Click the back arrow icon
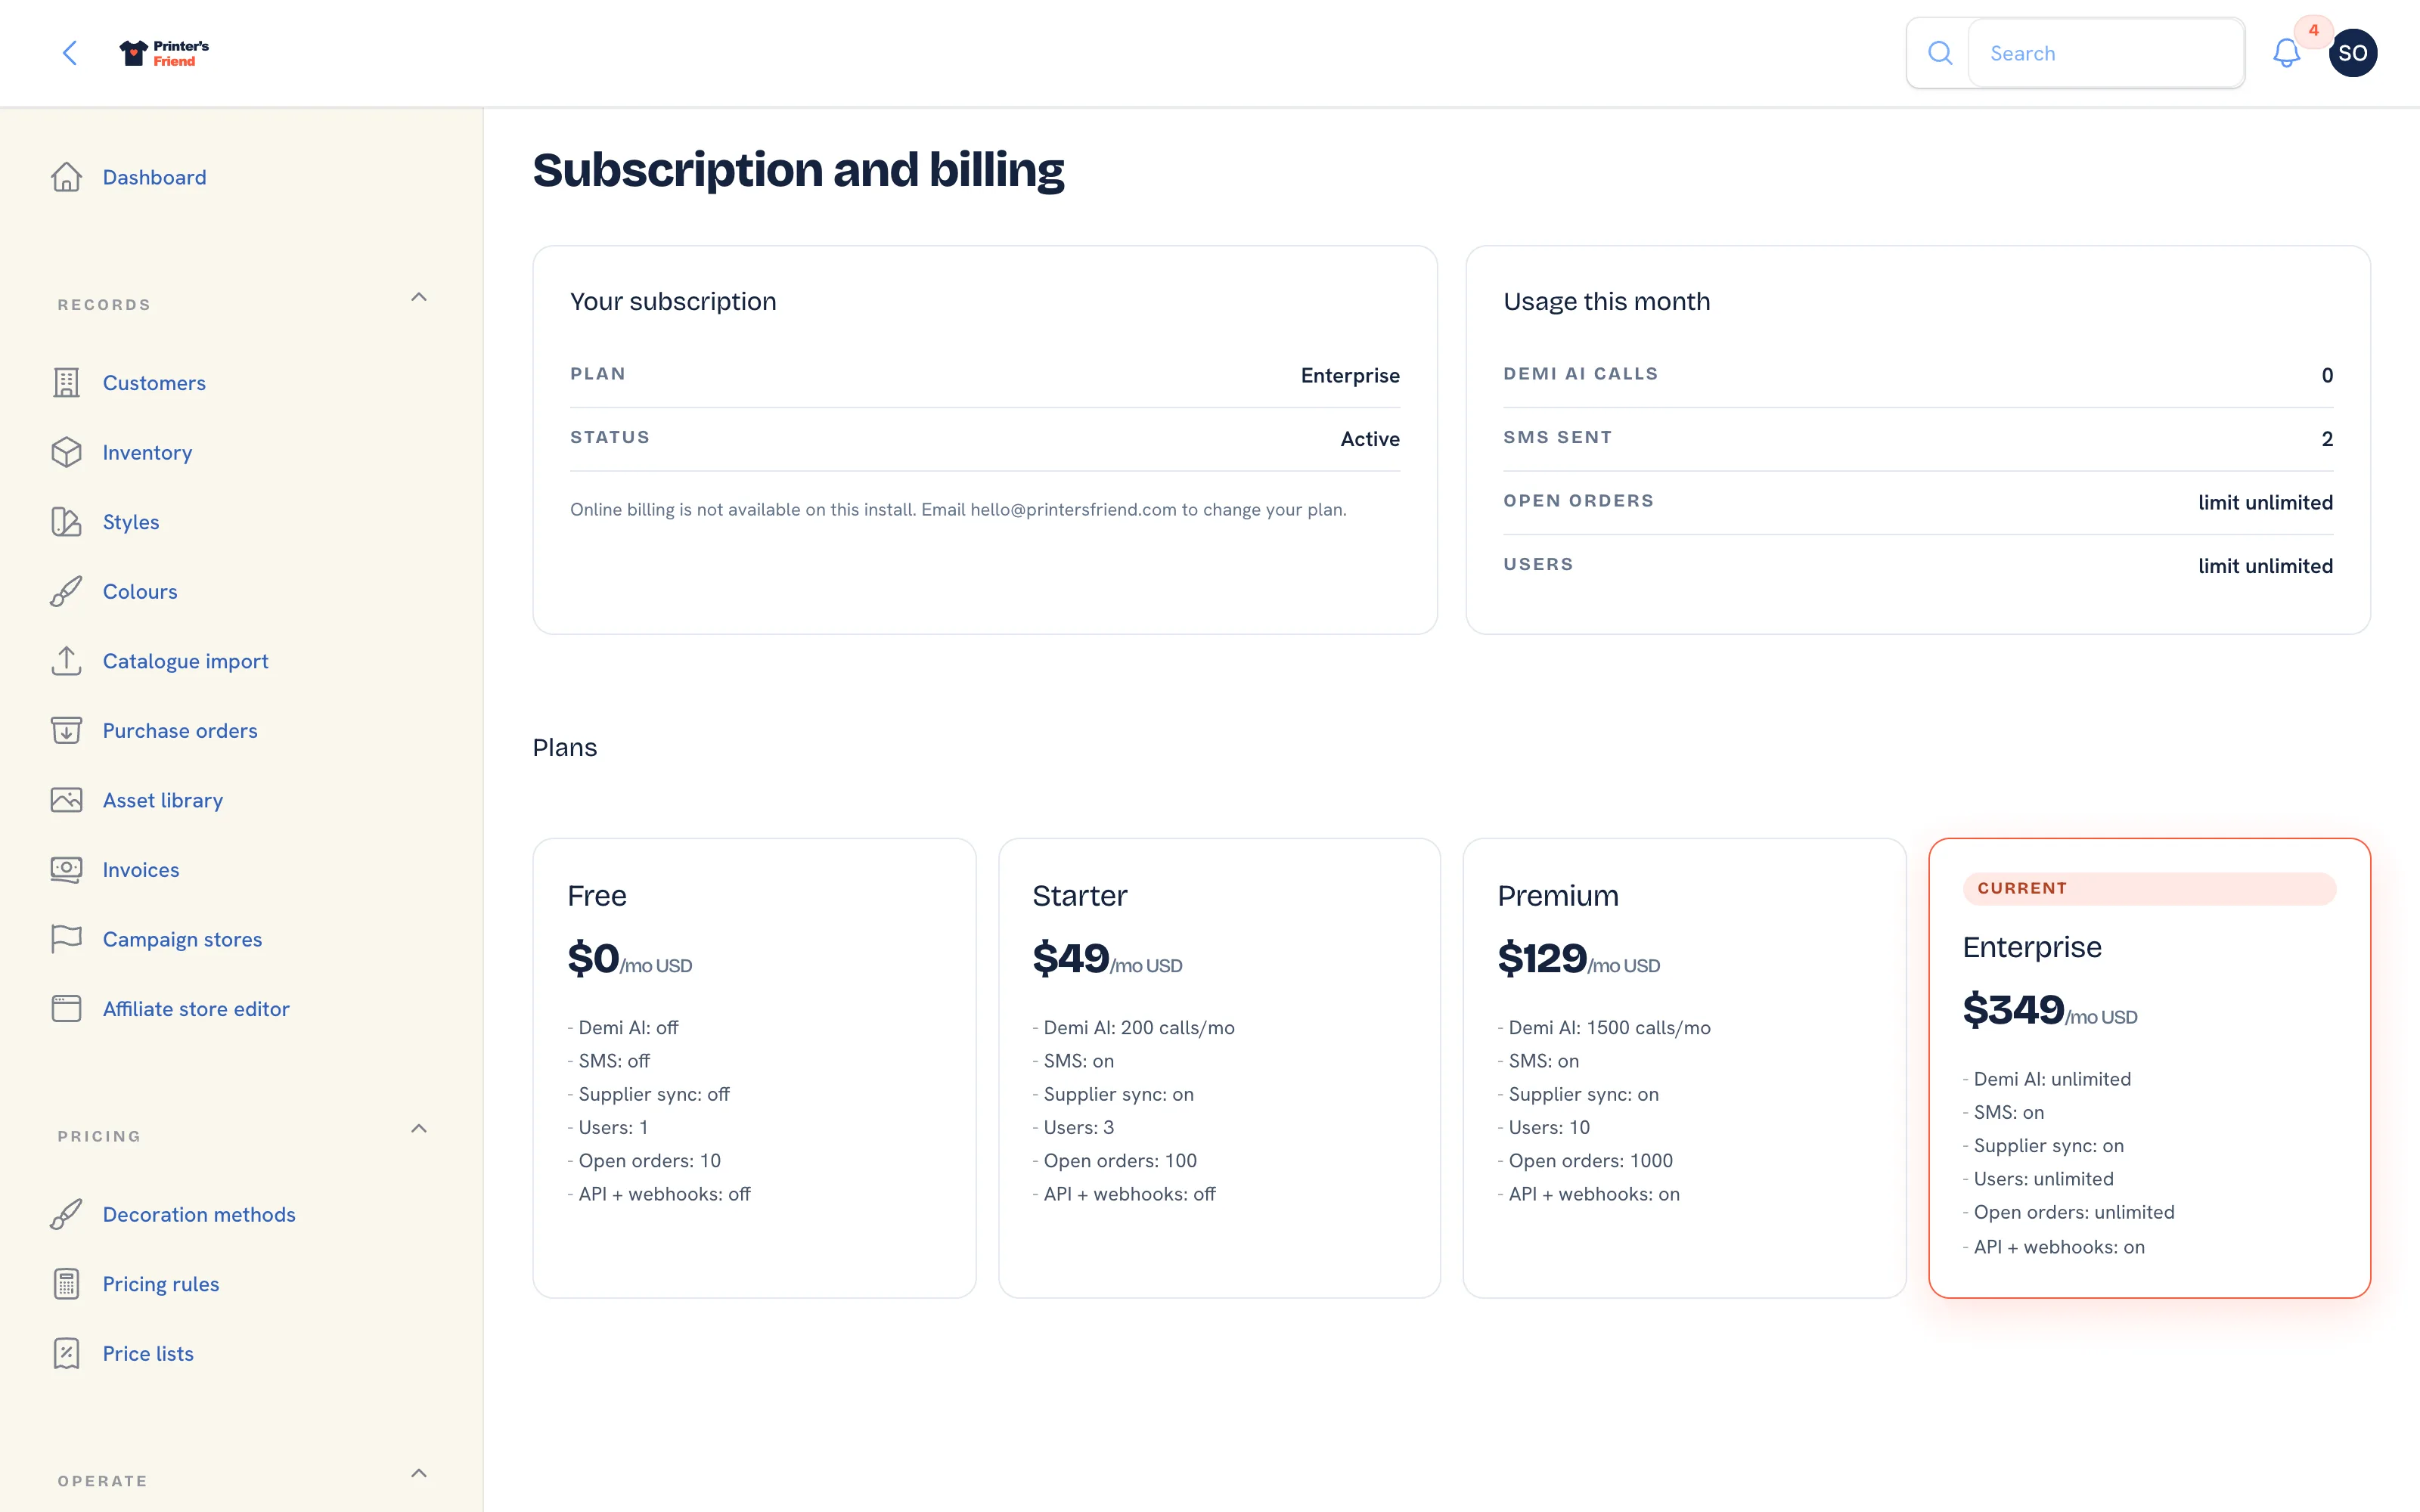2420x1512 pixels. point(69,53)
